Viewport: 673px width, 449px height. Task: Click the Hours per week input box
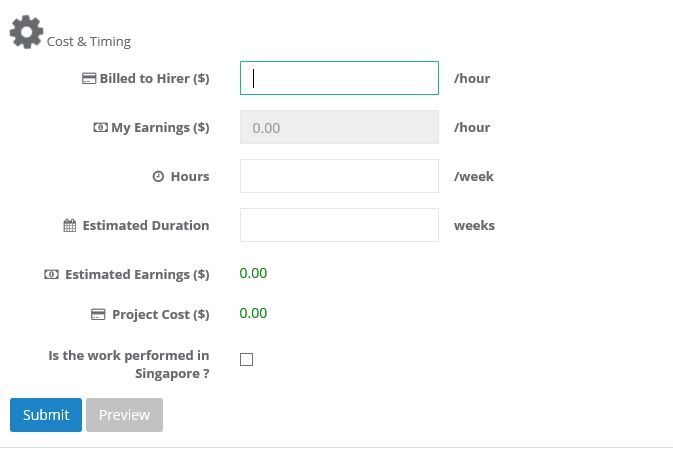(339, 176)
